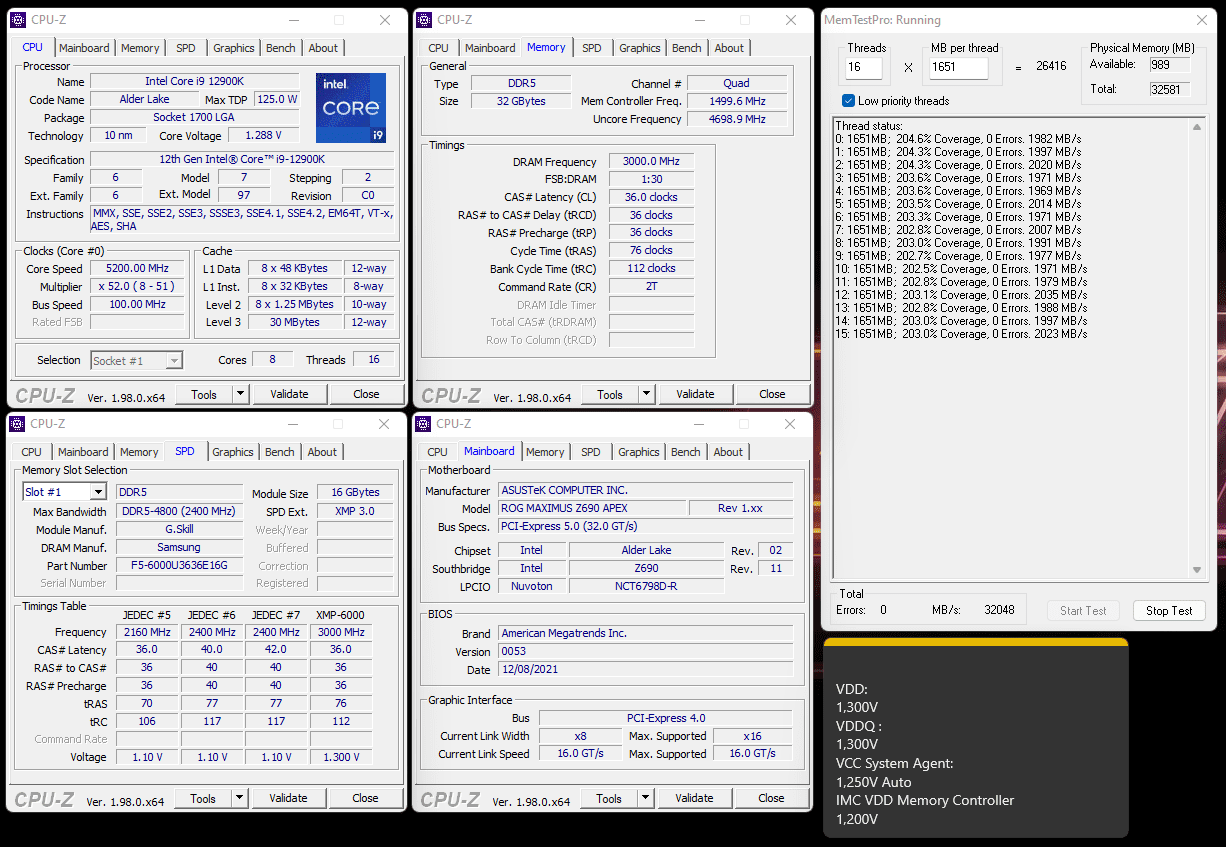
Task: Click the Tools button in the SPD window
Action: click(x=203, y=798)
